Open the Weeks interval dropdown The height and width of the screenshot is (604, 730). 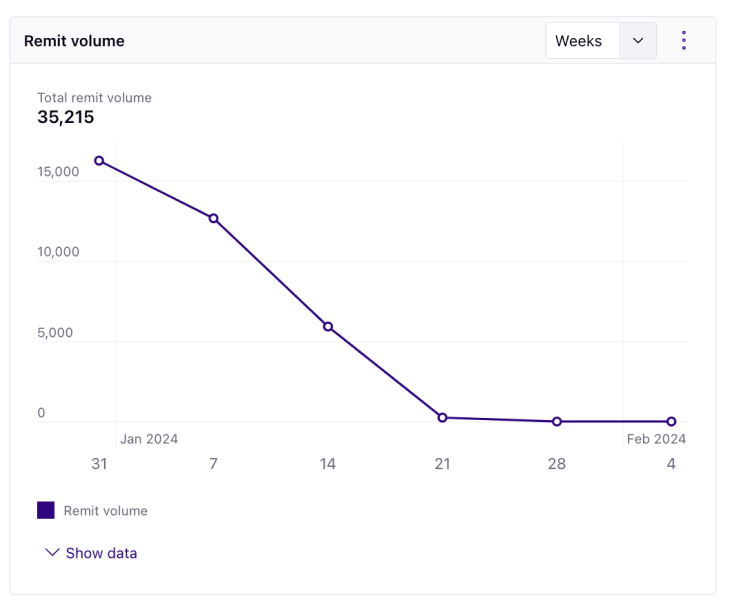pyautogui.click(x=601, y=41)
